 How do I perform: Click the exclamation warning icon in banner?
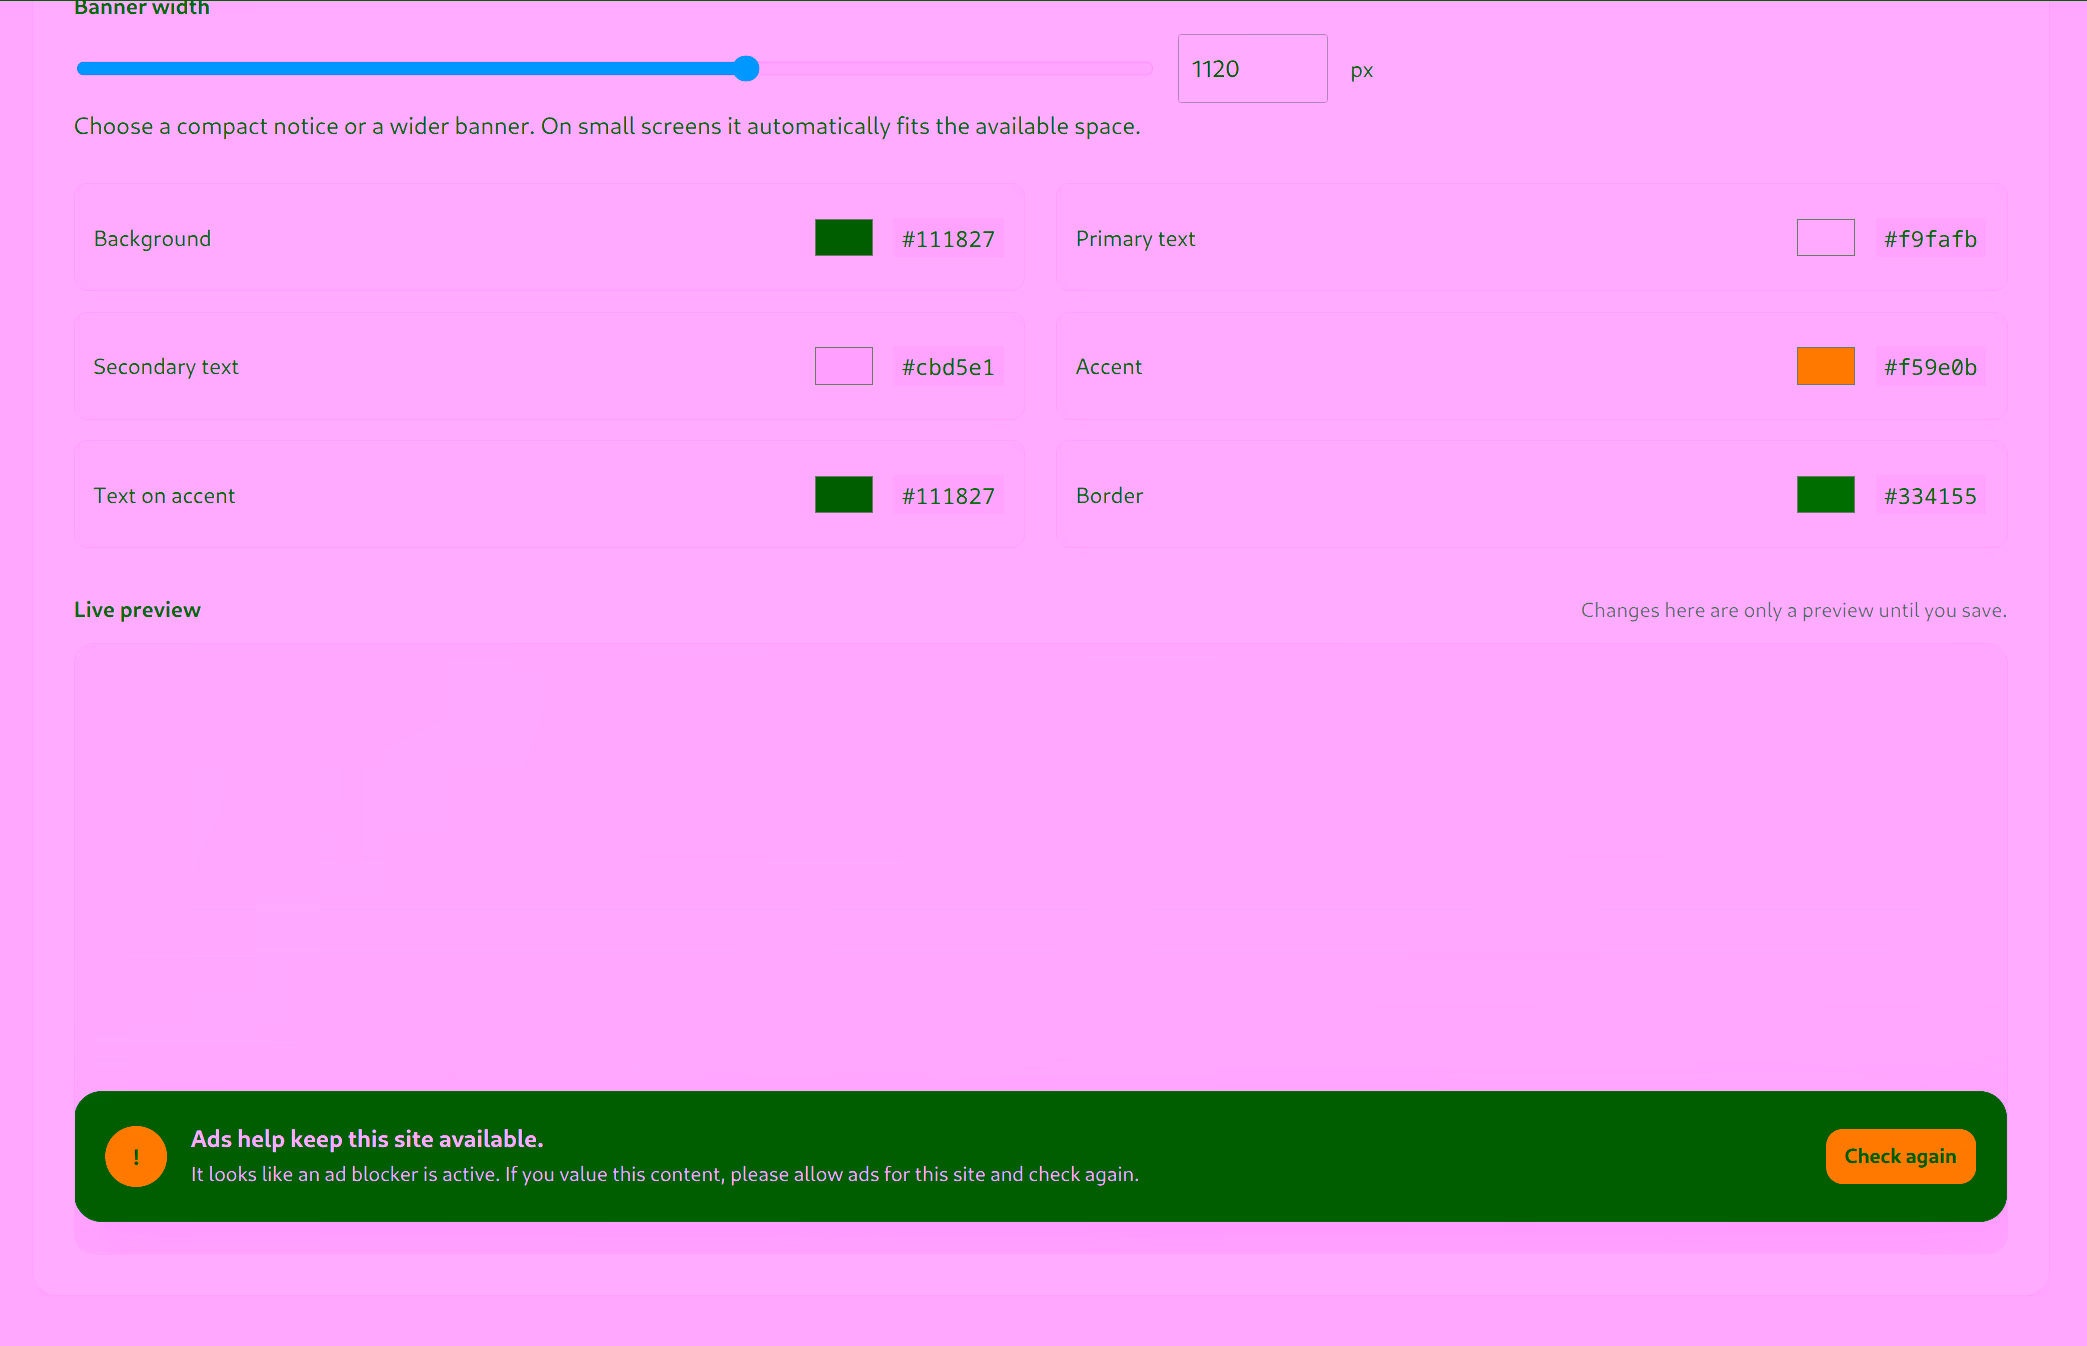(136, 1156)
